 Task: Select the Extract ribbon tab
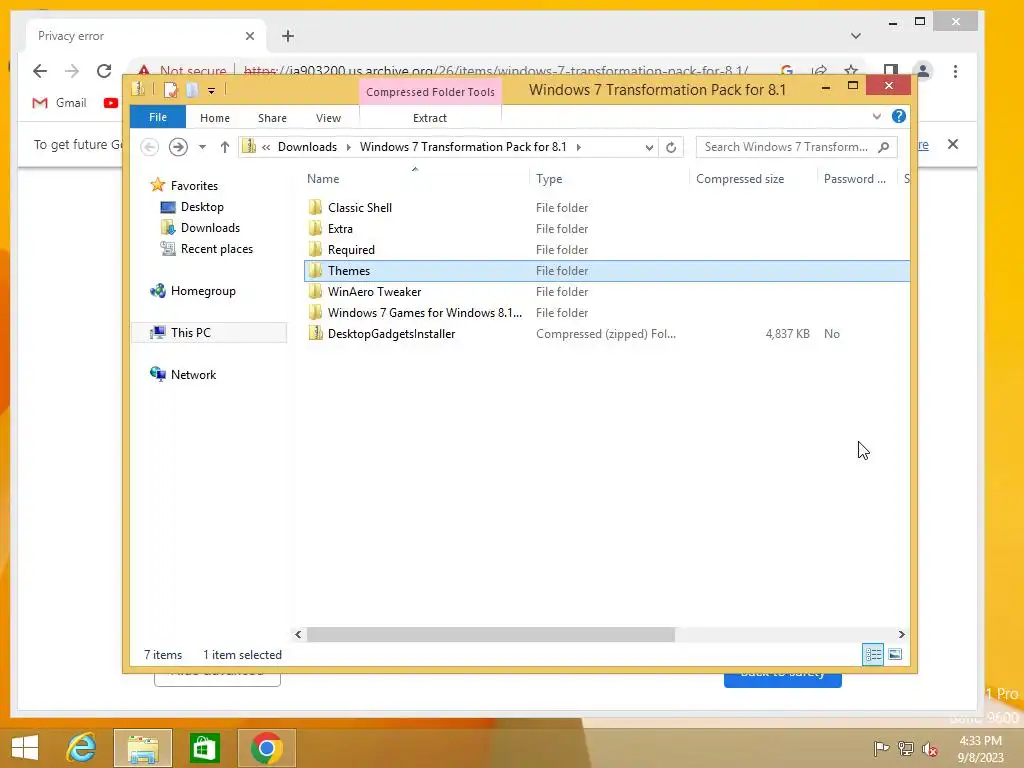pyautogui.click(x=430, y=118)
